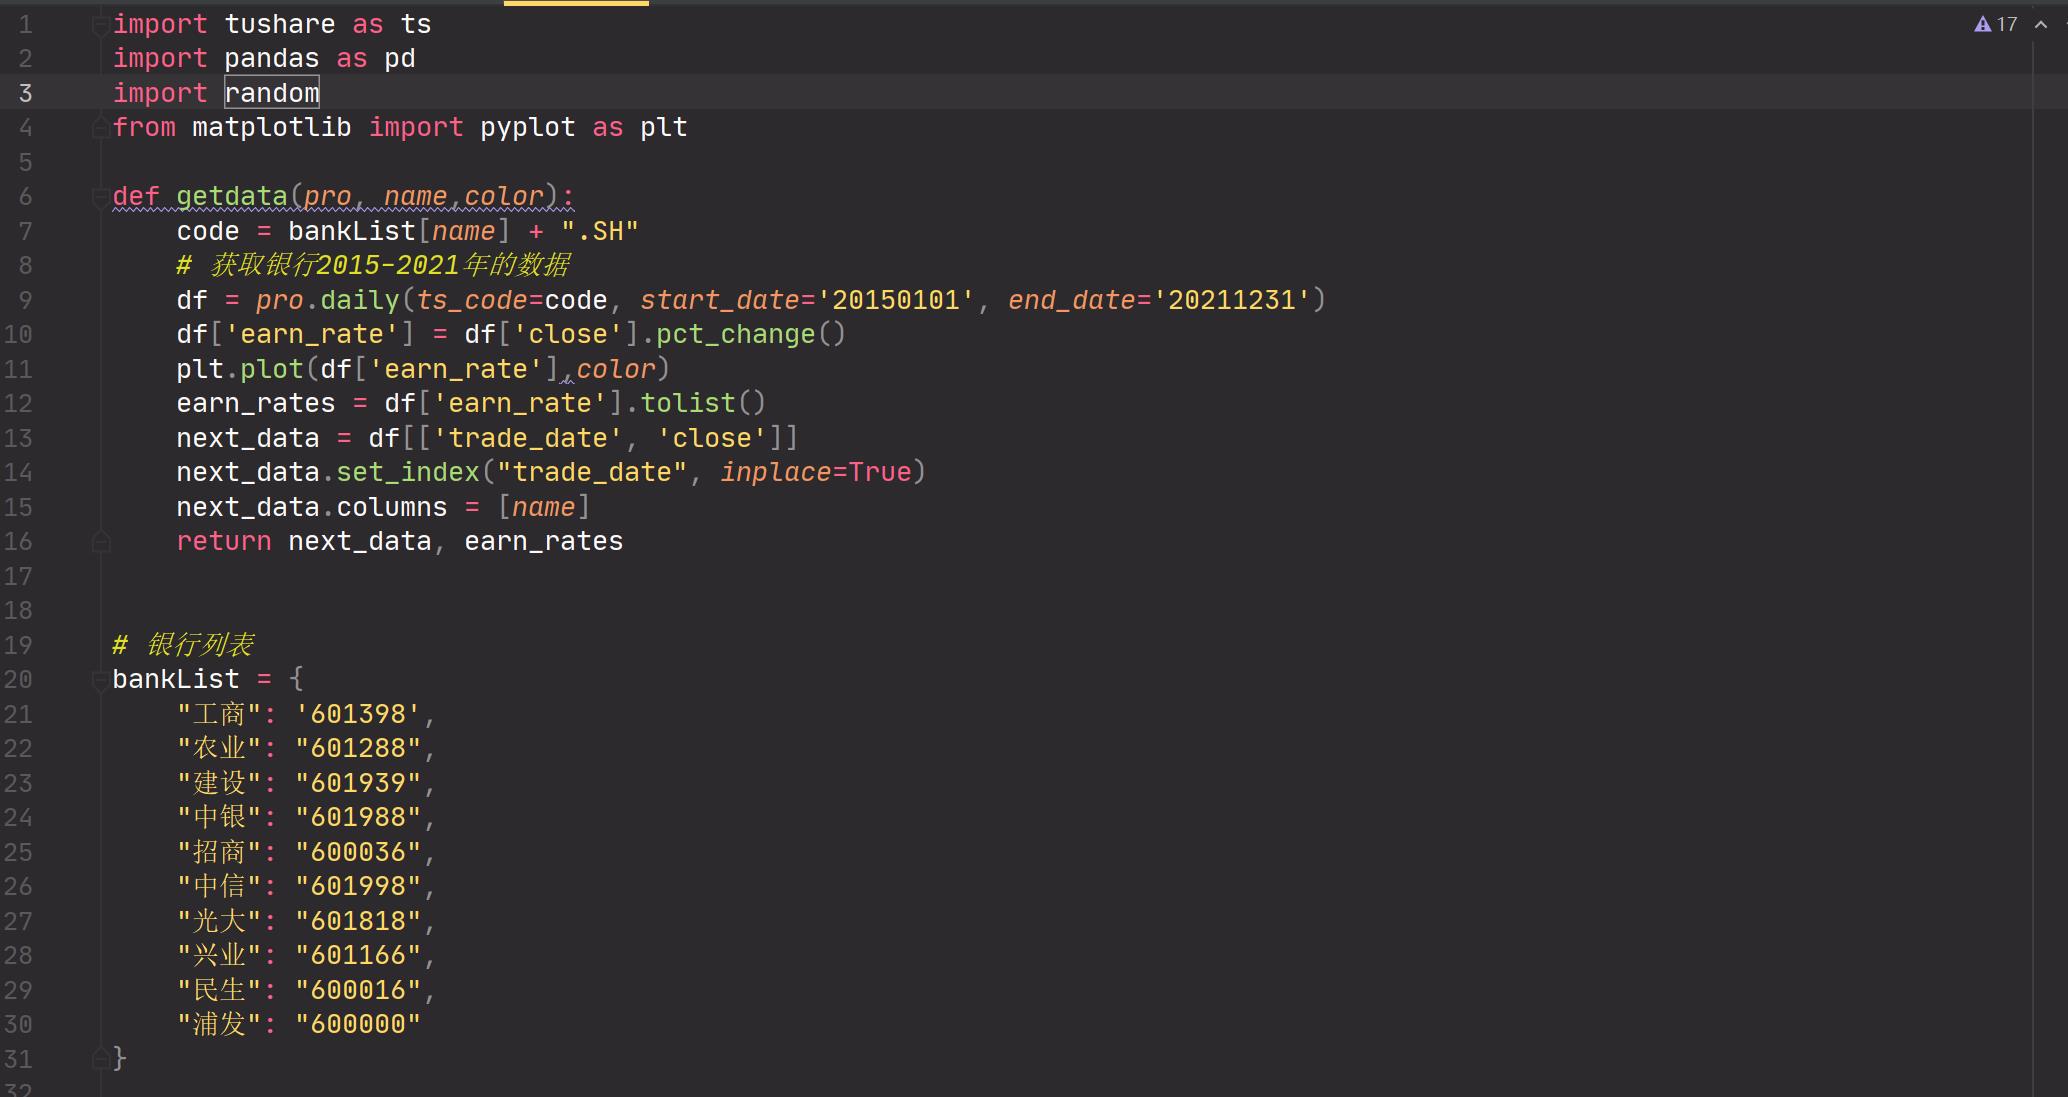Click the key "中信" in the dictionary
This screenshot has height=1097, width=2068.
click(x=219, y=886)
